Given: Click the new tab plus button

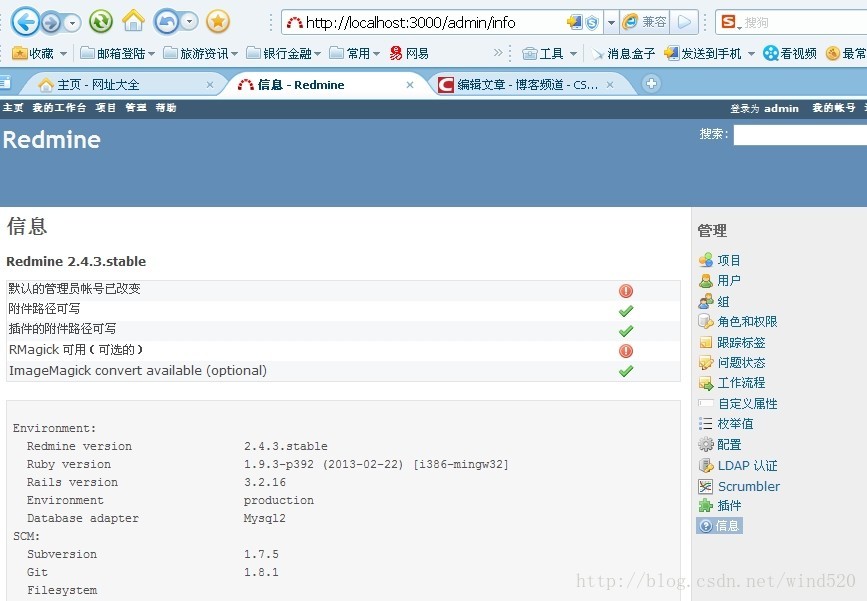Looking at the screenshot, I should click(651, 83).
